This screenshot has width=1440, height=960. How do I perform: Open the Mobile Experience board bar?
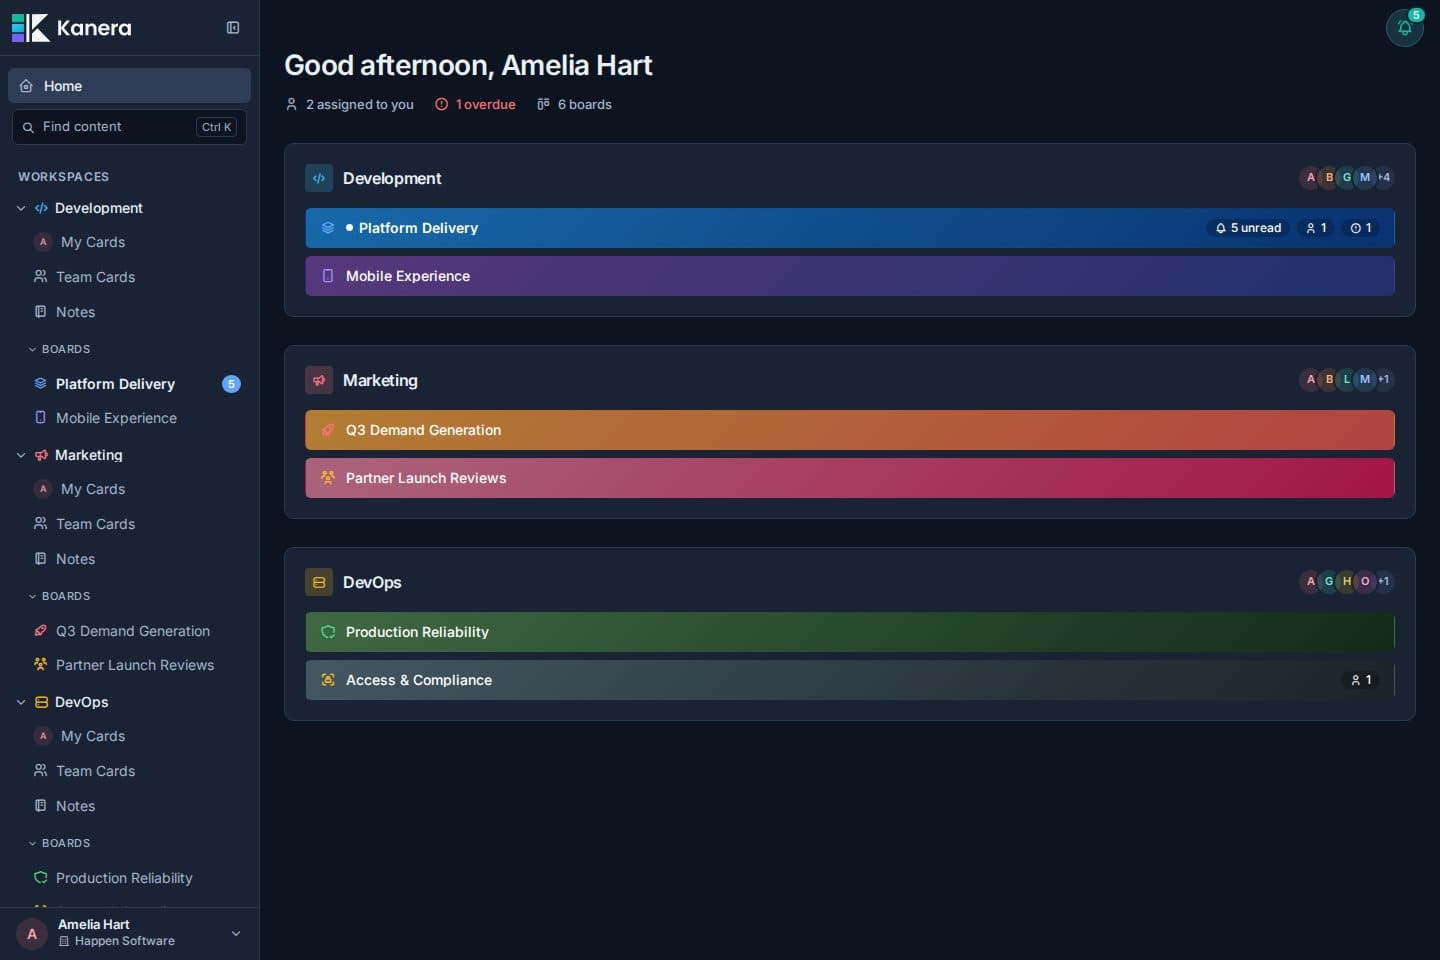click(850, 276)
